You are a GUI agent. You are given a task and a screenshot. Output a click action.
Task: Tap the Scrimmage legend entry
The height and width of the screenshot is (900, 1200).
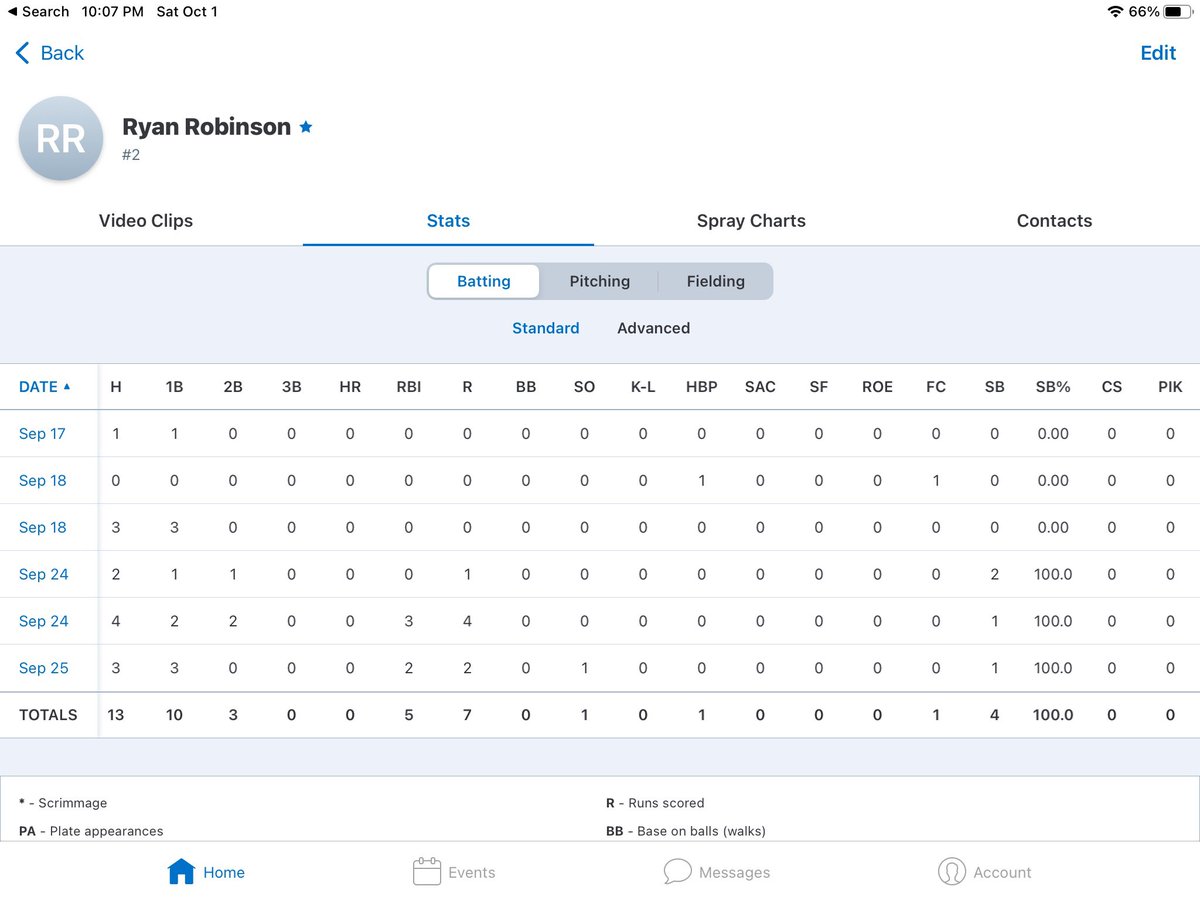63,803
